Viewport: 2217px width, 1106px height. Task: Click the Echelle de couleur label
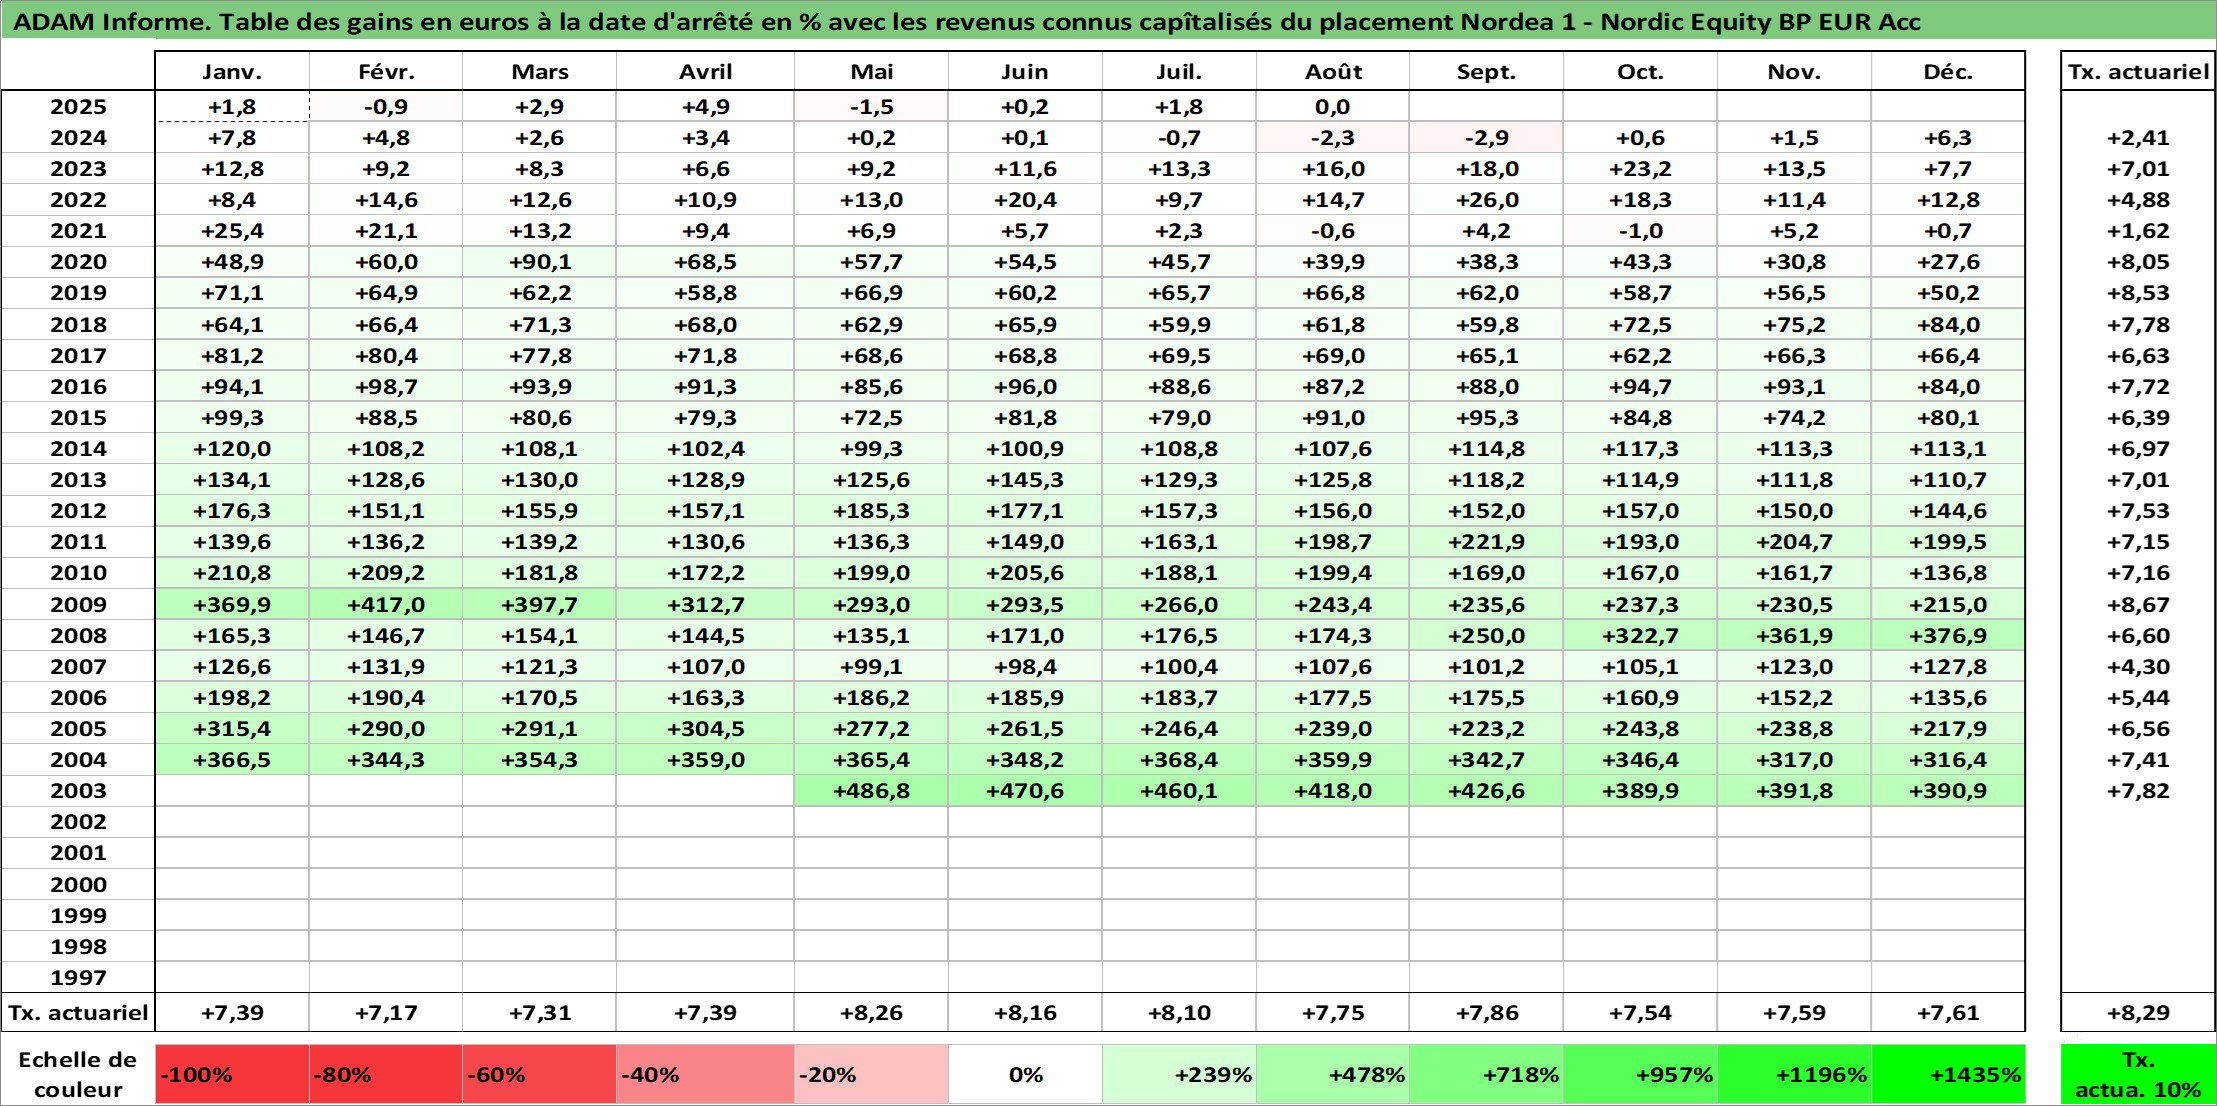78,1074
